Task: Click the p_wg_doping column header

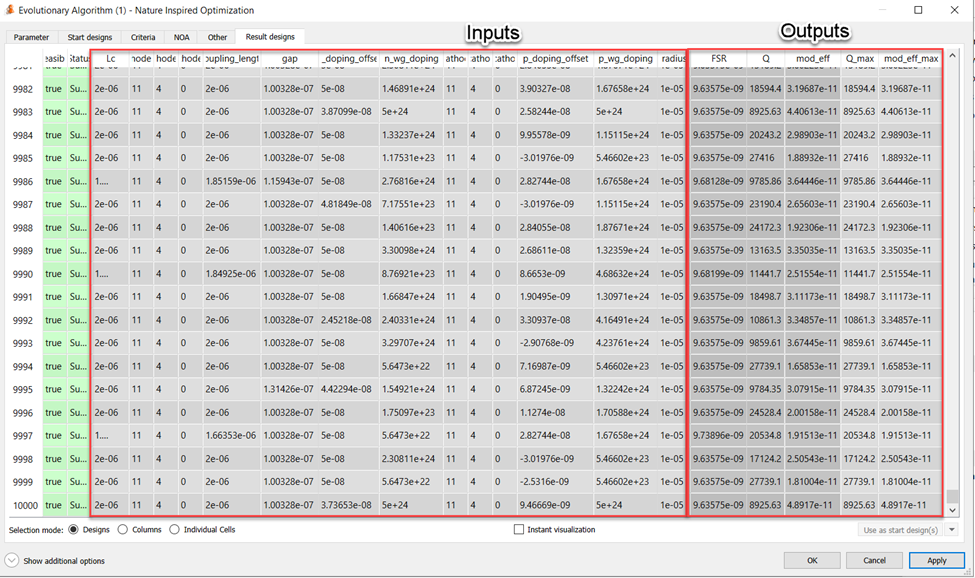Action: click(626, 58)
